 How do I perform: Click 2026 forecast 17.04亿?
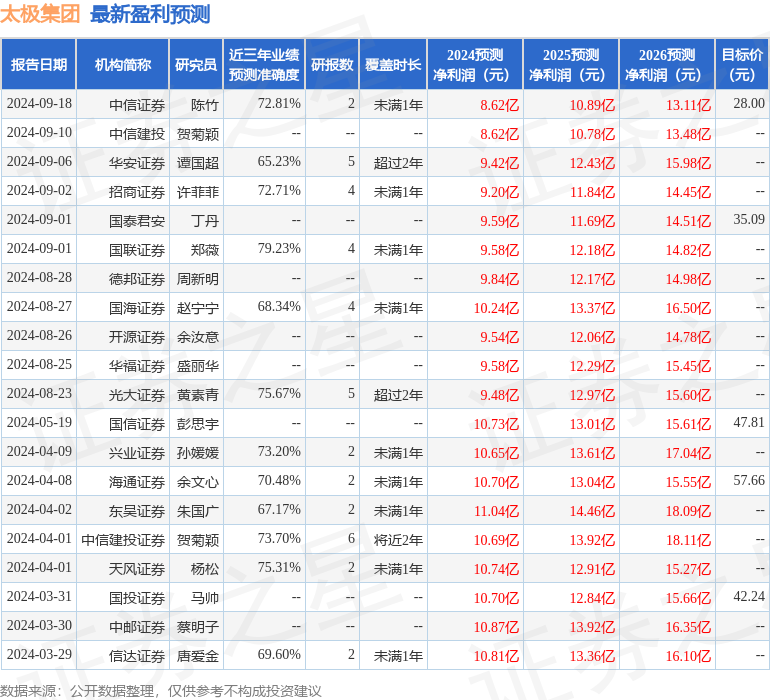coord(688,453)
